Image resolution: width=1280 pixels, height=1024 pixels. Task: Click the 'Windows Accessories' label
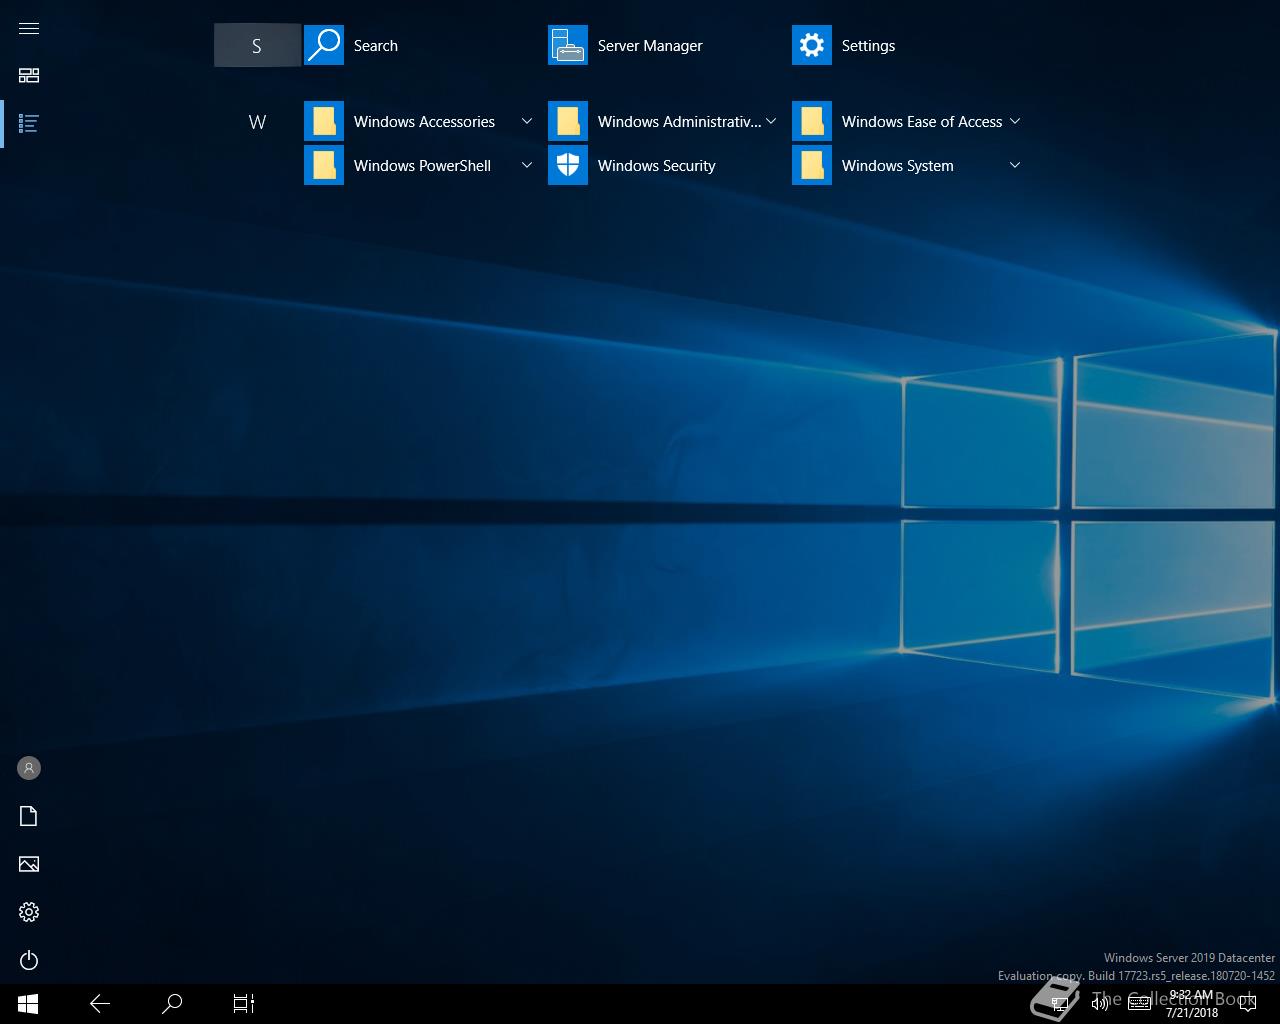[x=424, y=122]
